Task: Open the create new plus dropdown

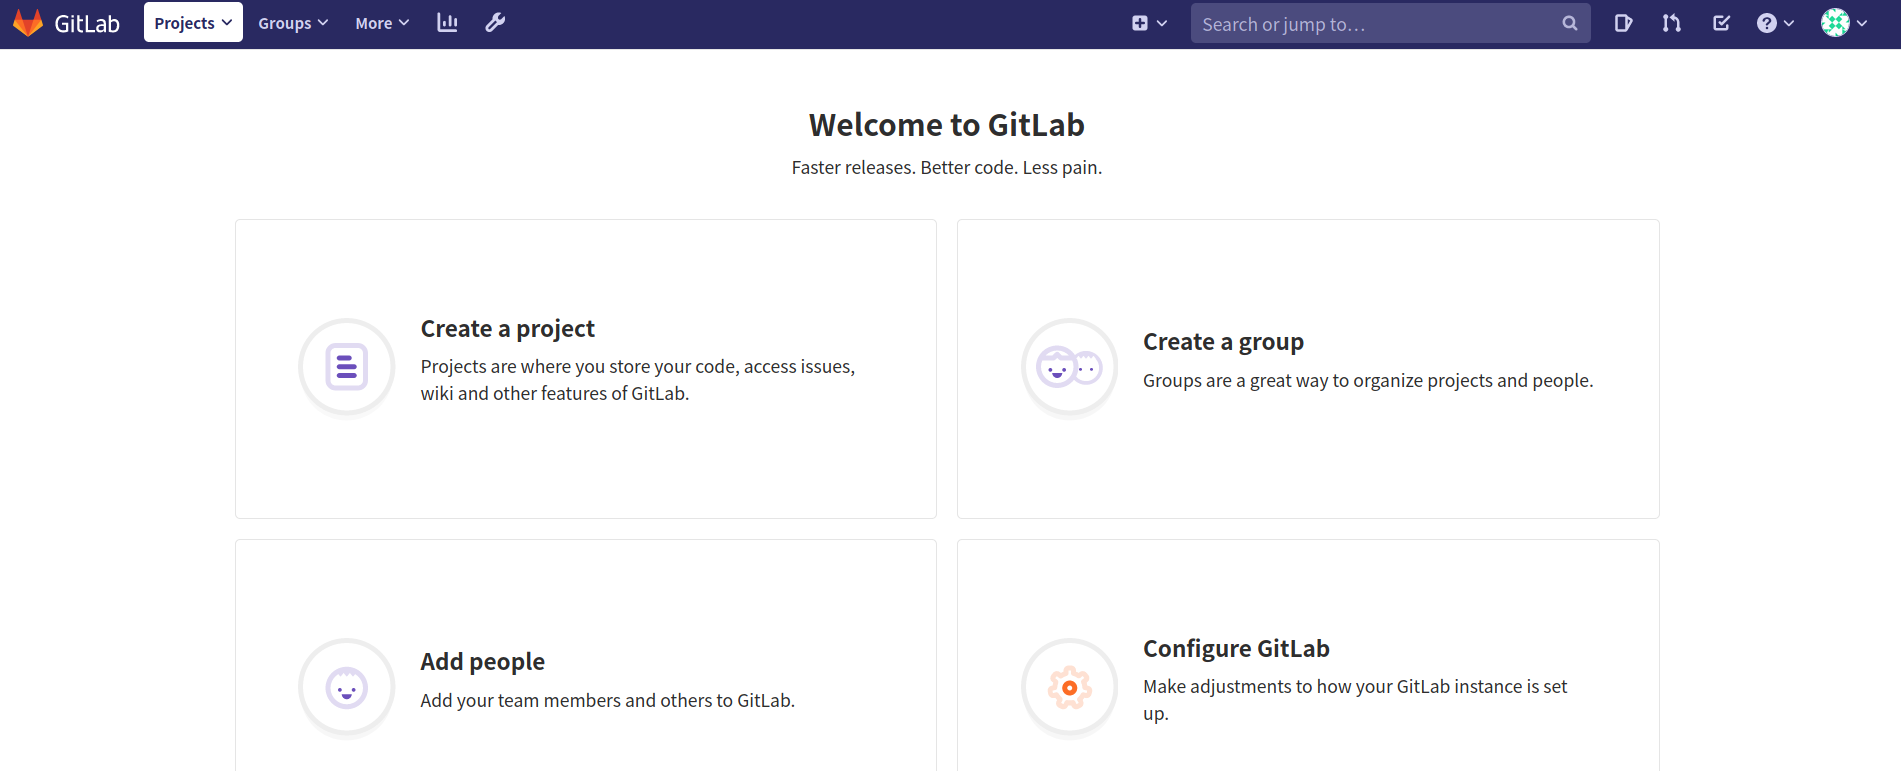Action: (1149, 23)
